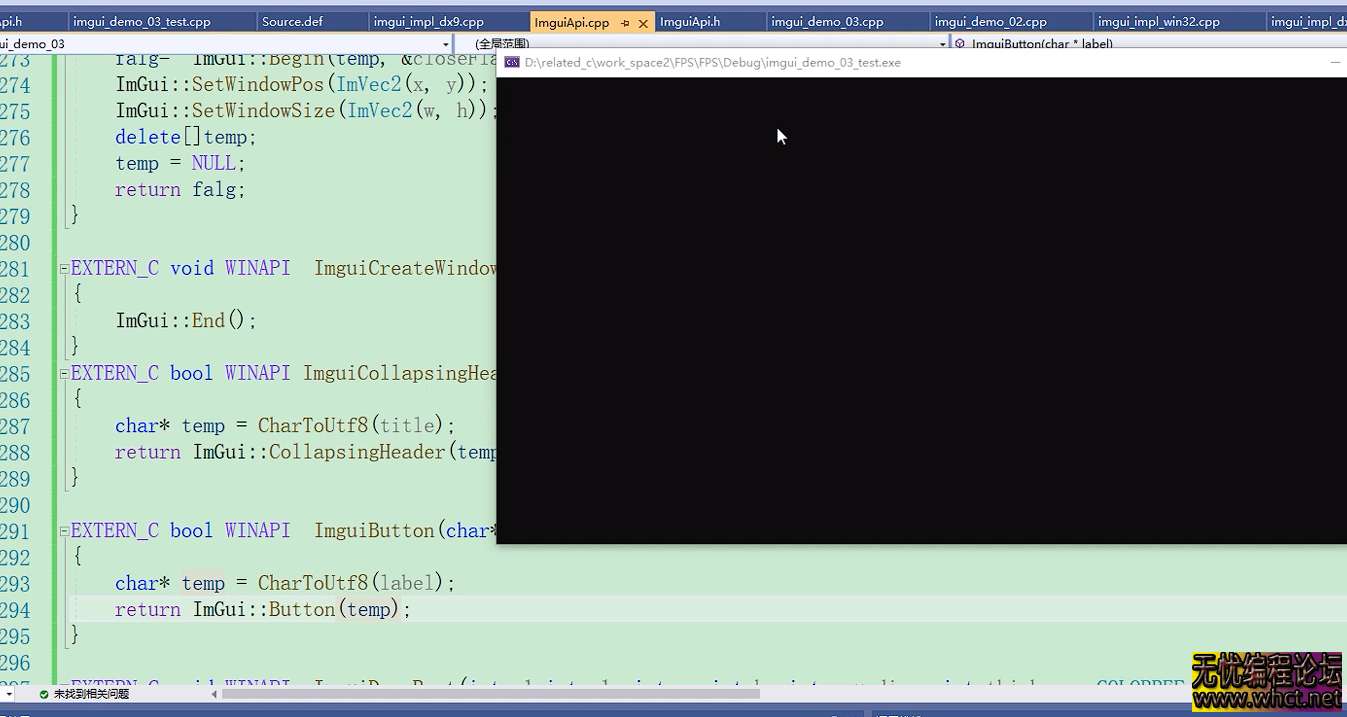Screen dimensions: 1347x717
Task: Click the green checkmark icon in the status bar
Action: click(x=43, y=692)
